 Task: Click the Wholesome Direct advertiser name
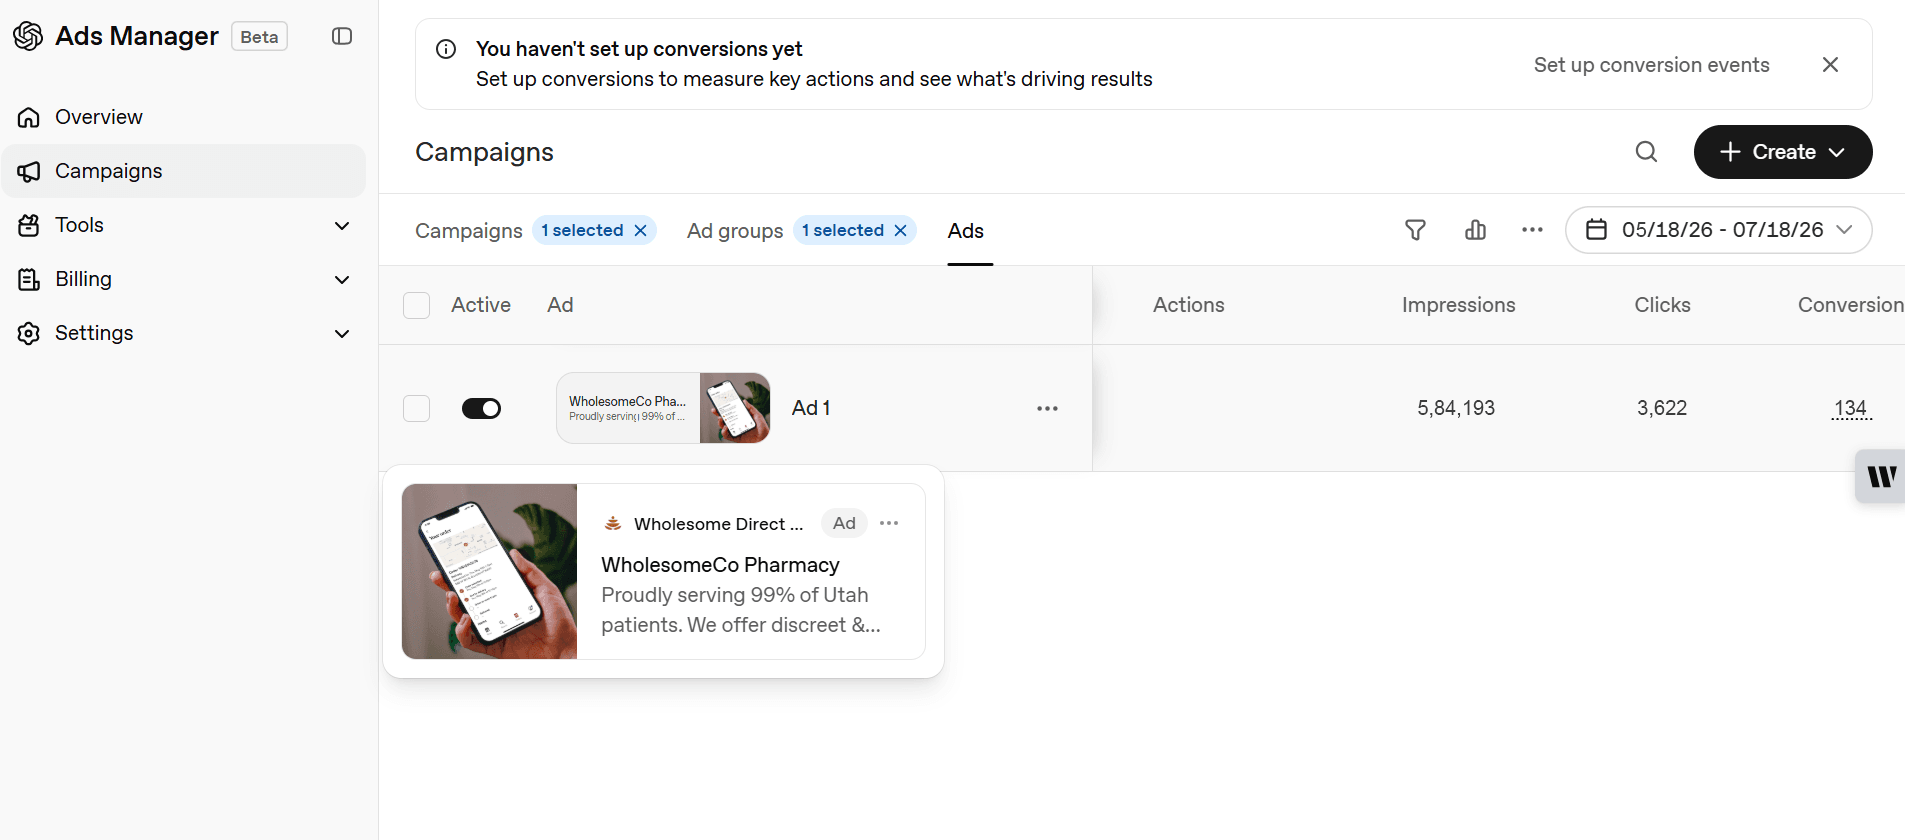click(x=718, y=524)
